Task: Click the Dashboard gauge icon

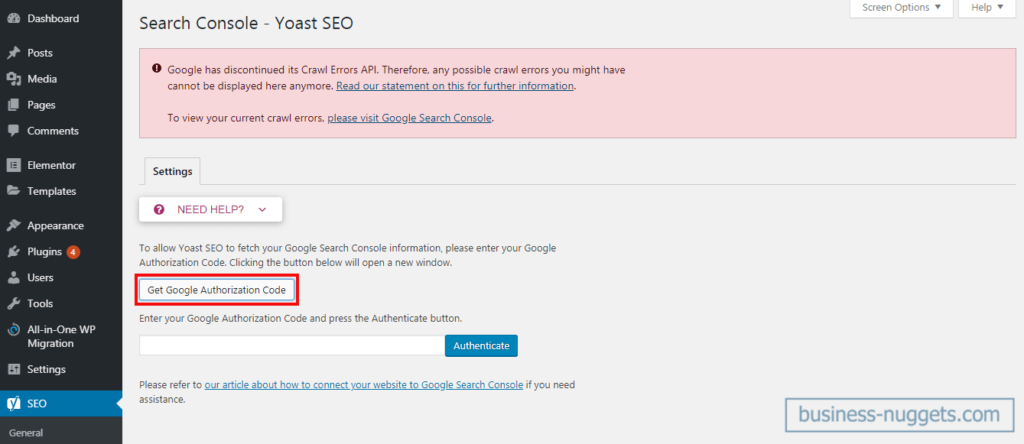Action: pos(13,19)
